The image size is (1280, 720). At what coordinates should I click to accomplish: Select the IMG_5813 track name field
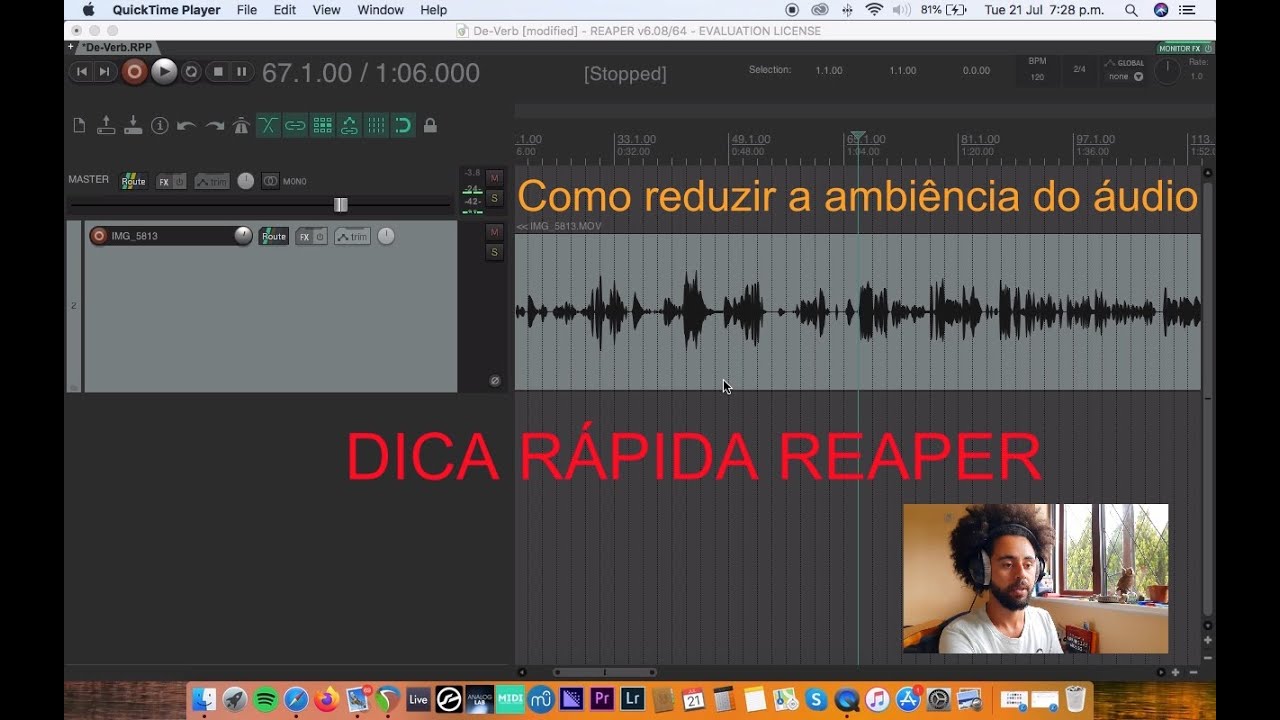[x=170, y=236]
